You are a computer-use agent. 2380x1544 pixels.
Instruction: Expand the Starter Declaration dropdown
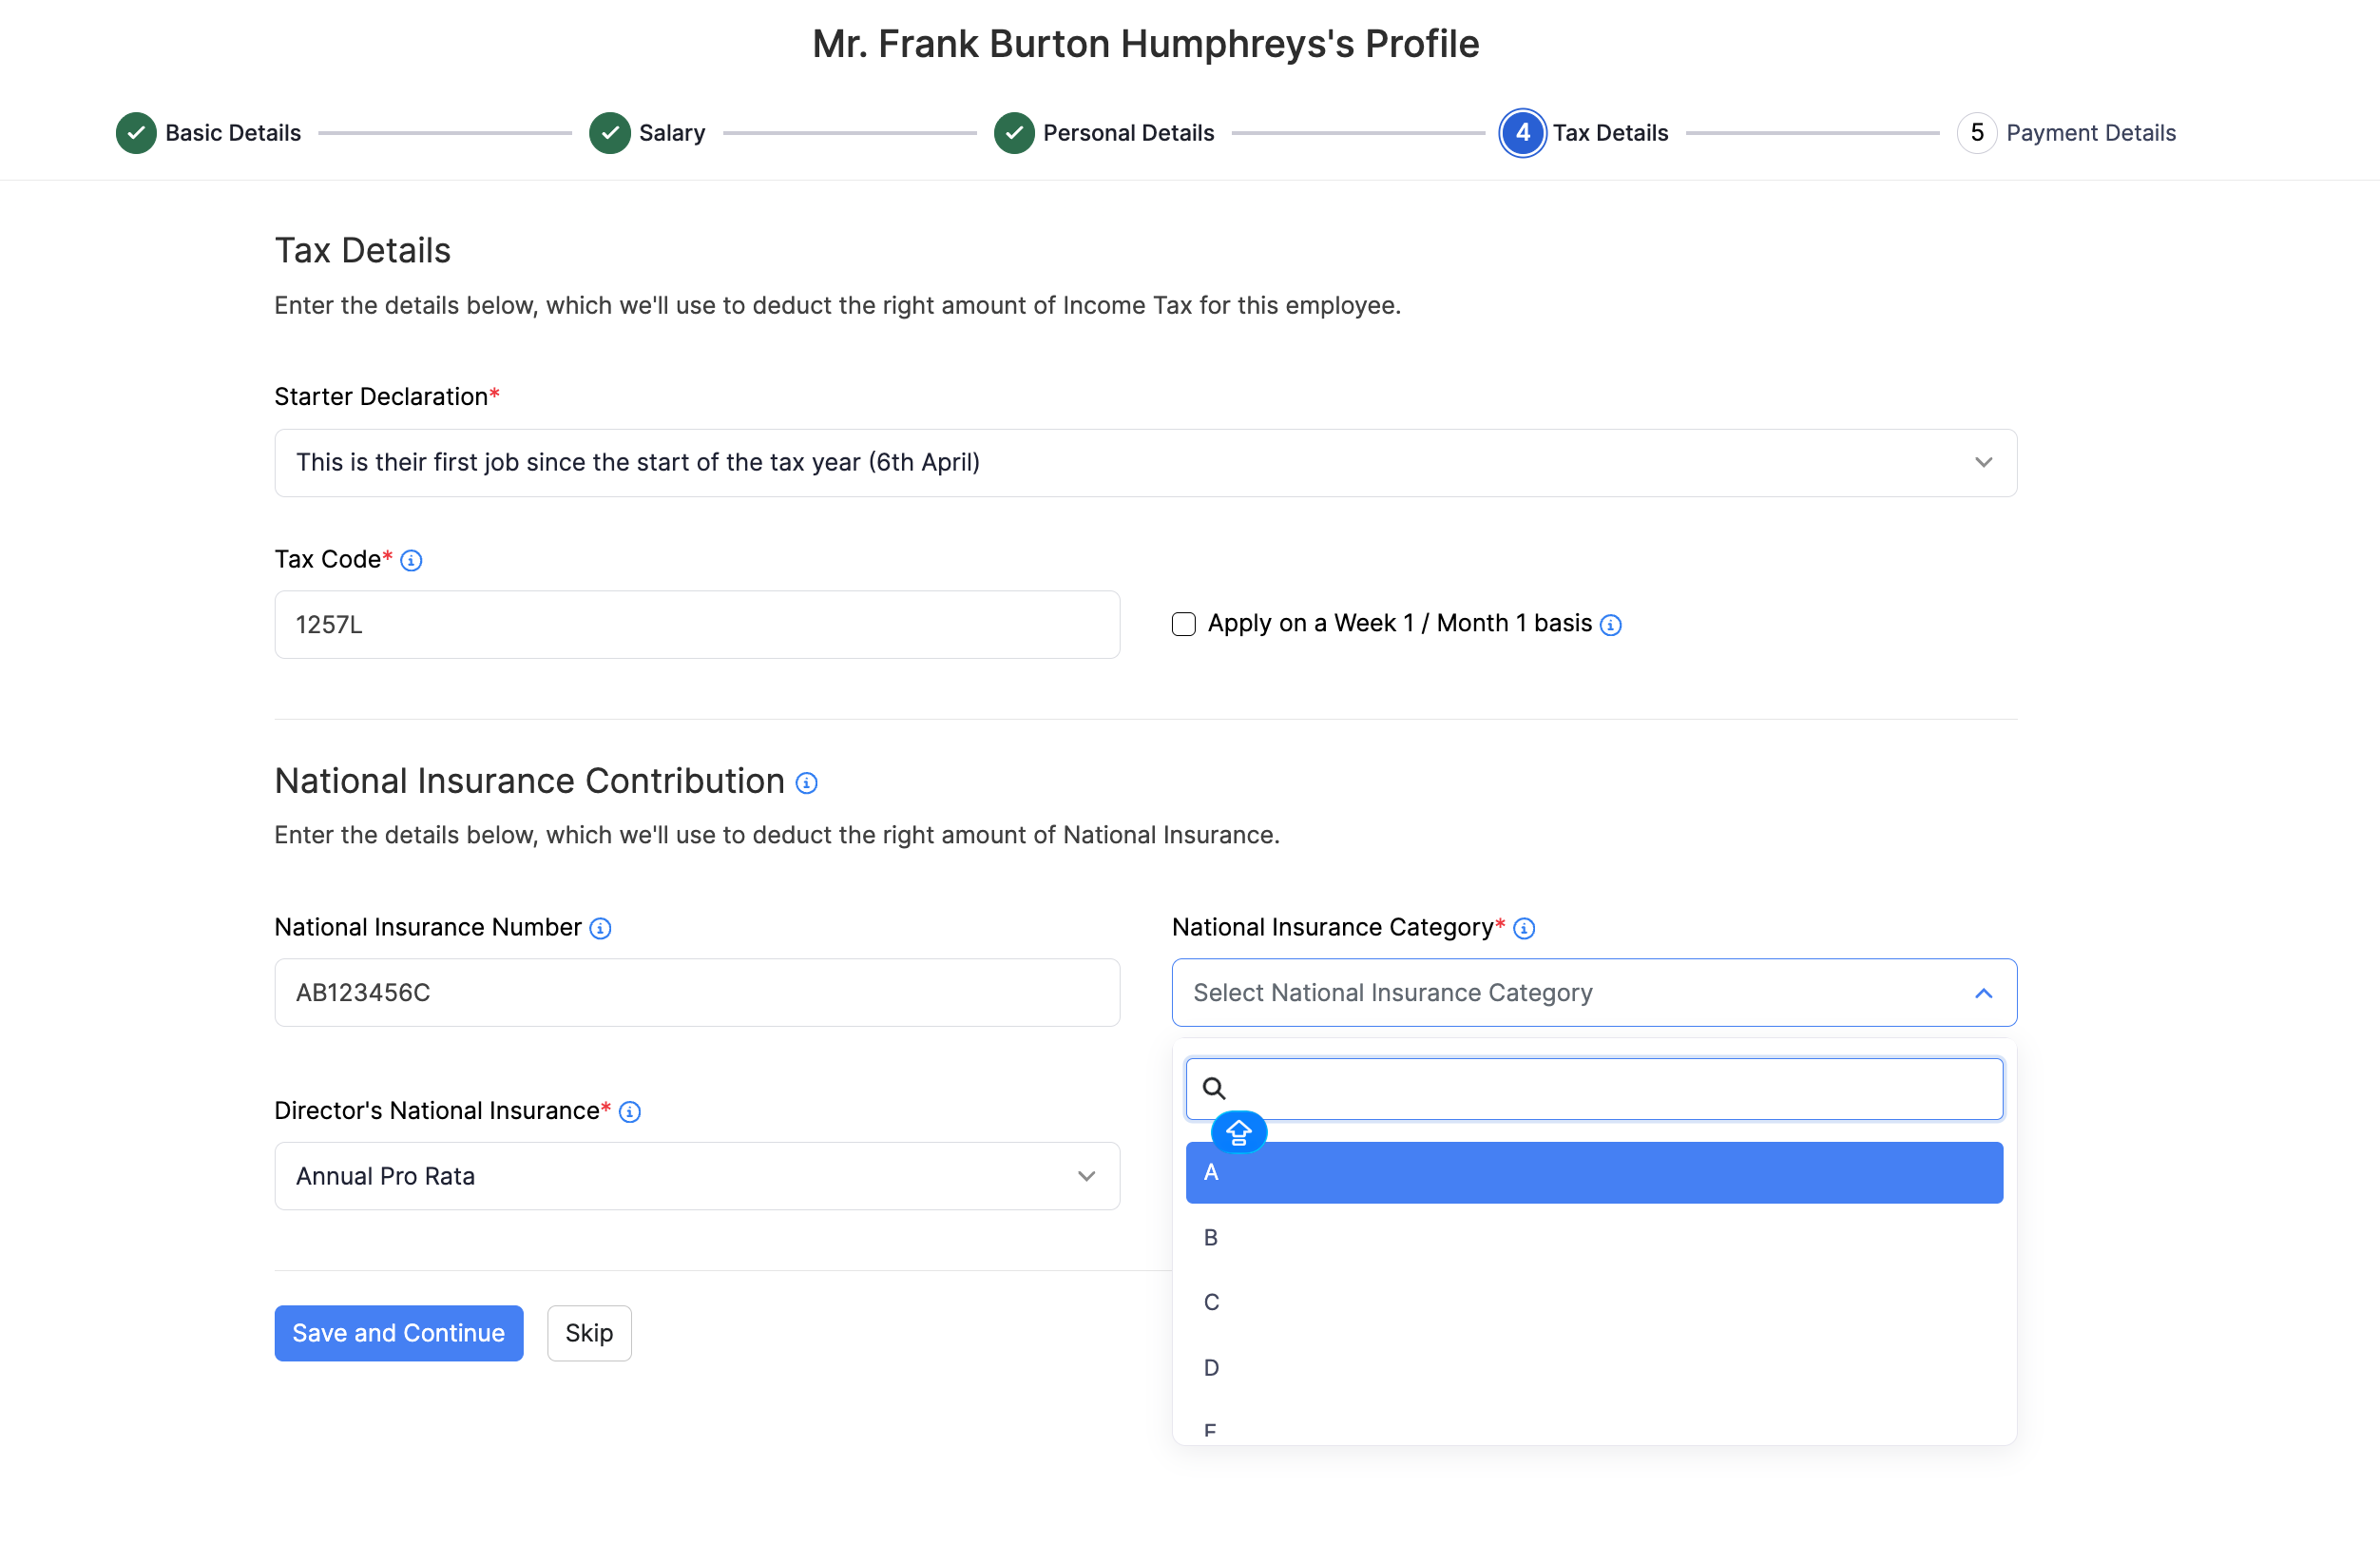point(1145,463)
